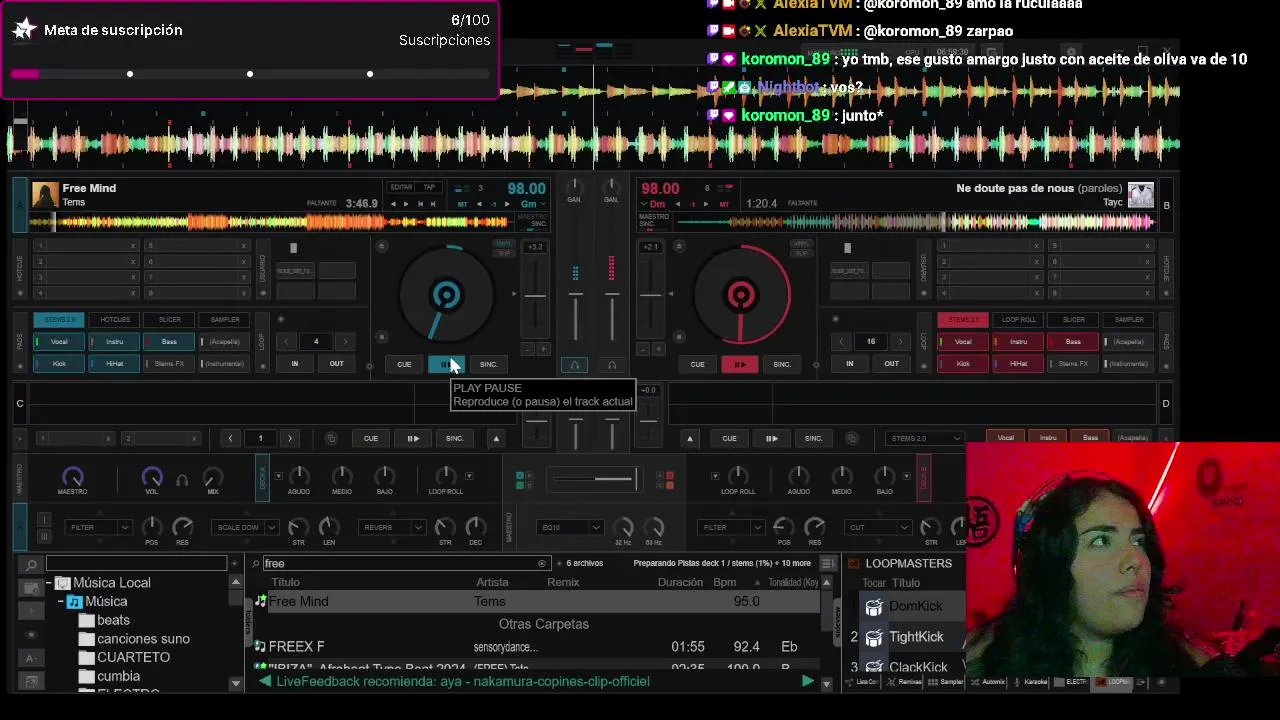
Task: Click deck A loop double right arrow
Action: 345,342
